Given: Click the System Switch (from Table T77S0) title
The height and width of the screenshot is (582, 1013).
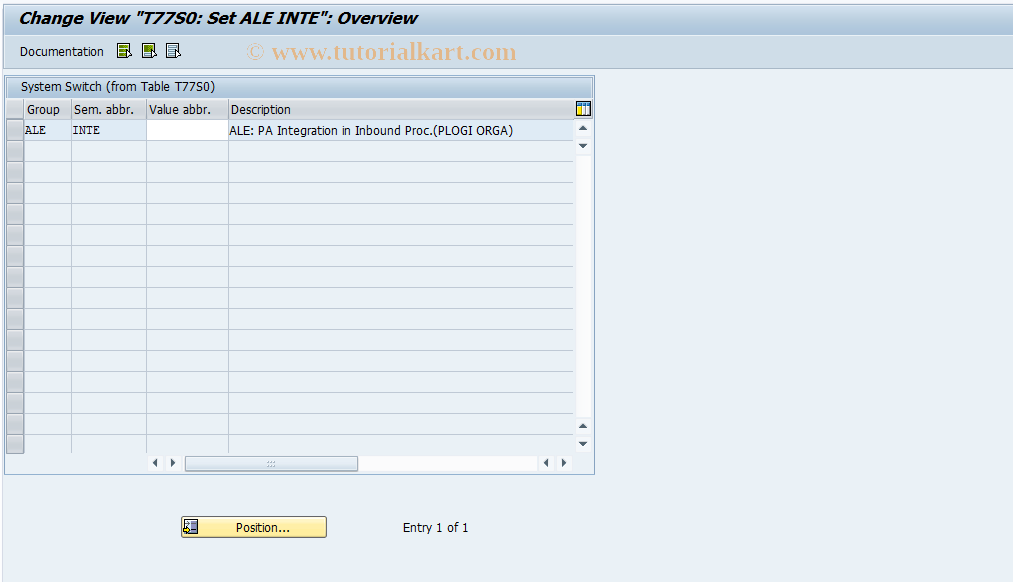Looking at the screenshot, I should (x=118, y=87).
